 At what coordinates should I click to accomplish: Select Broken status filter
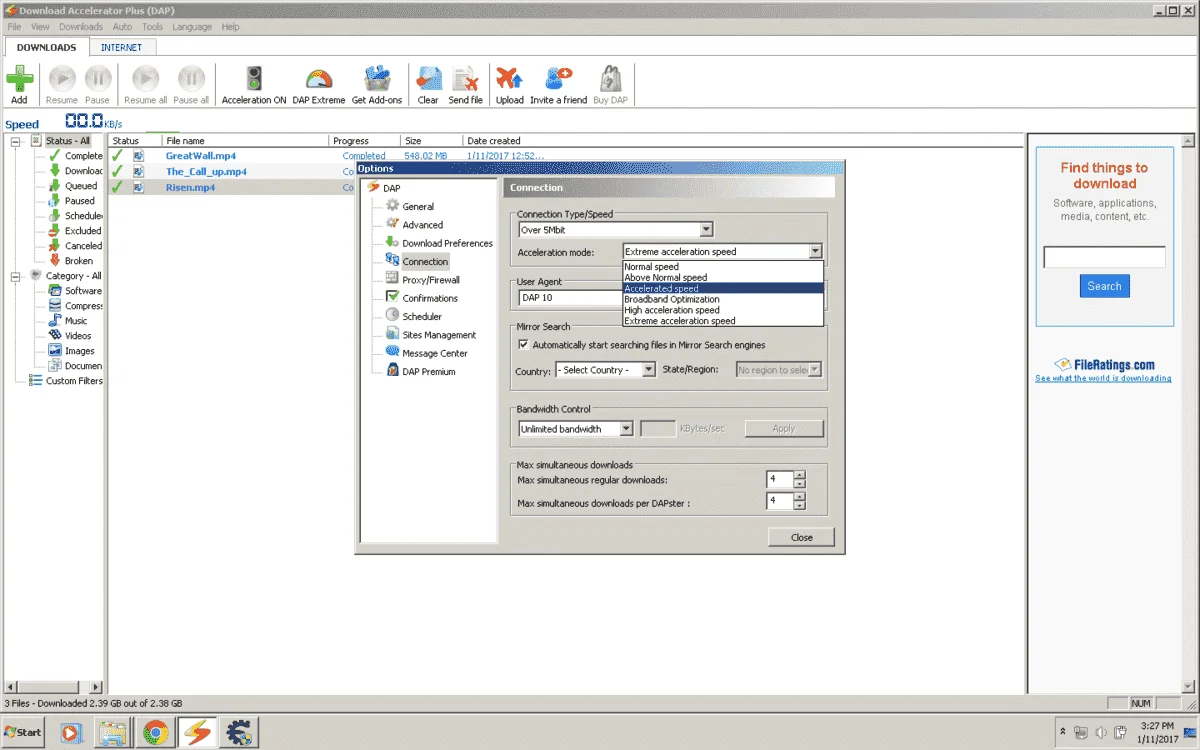click(x=71, y=261)
